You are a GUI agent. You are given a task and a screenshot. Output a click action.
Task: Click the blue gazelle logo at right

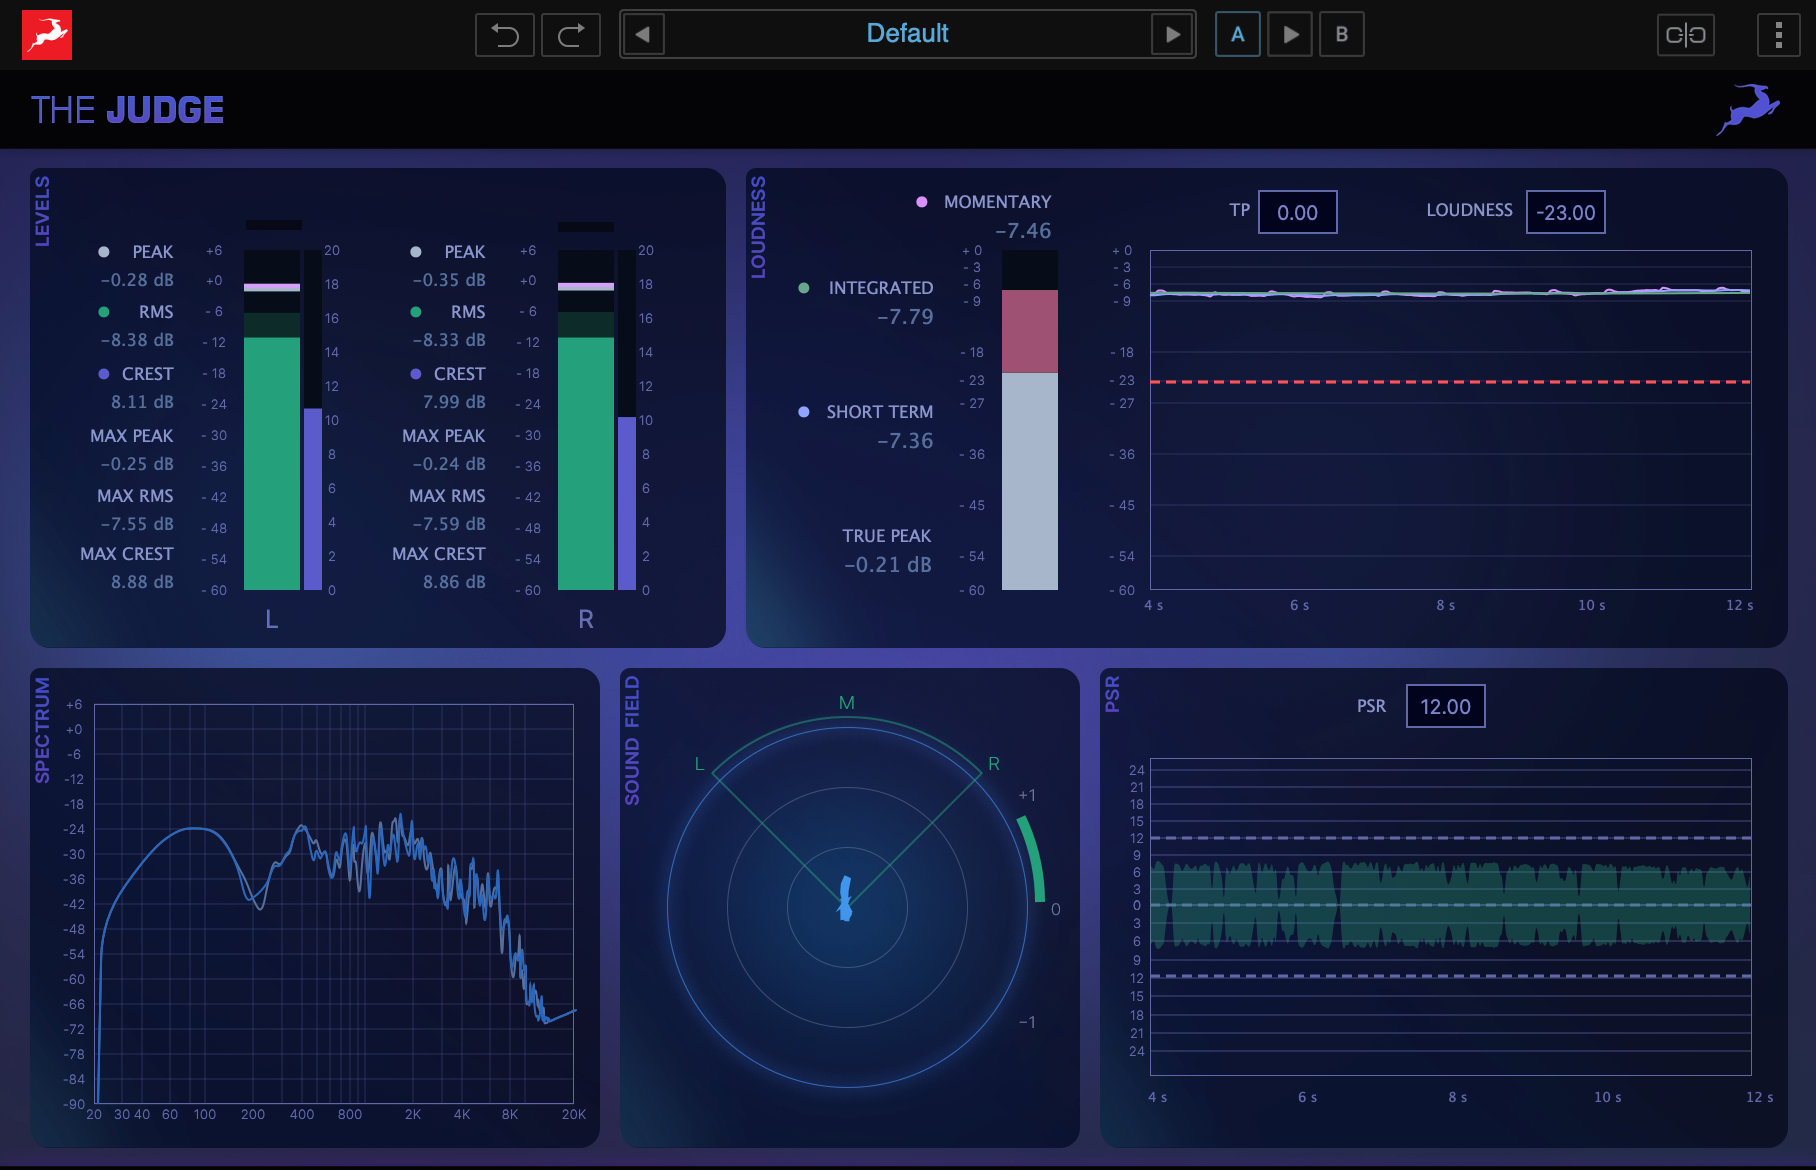click(1748, 109)
